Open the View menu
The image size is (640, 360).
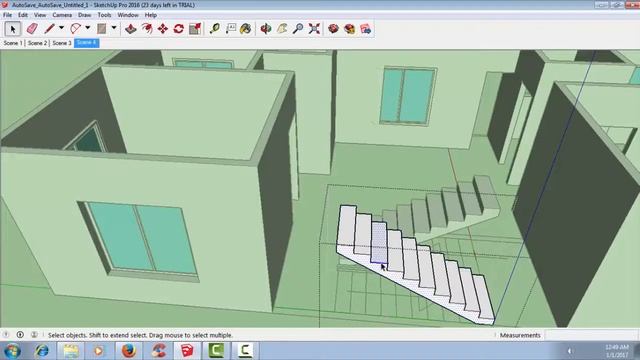pyautogui.click(x=40, y=15)
